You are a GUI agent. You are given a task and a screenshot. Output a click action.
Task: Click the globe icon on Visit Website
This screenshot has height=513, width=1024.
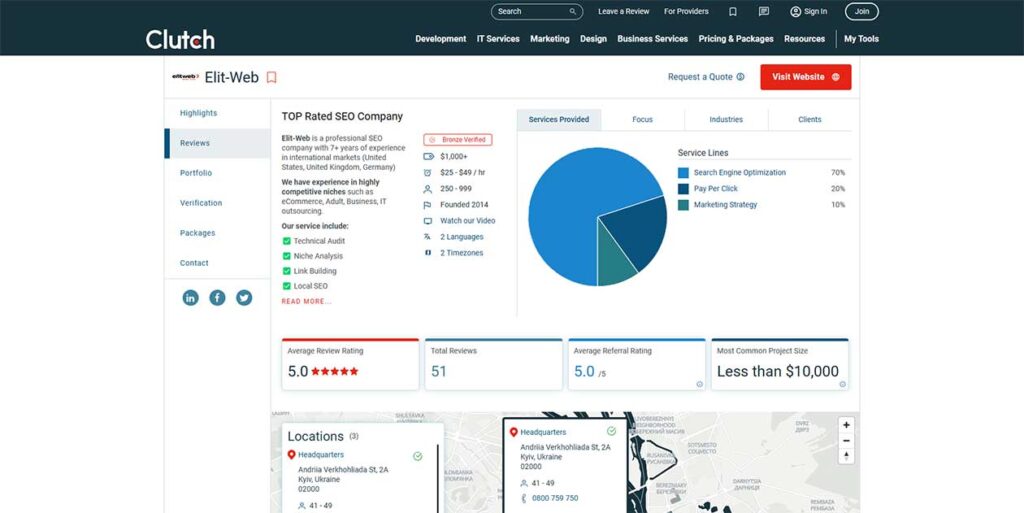(x=836, y=77)
